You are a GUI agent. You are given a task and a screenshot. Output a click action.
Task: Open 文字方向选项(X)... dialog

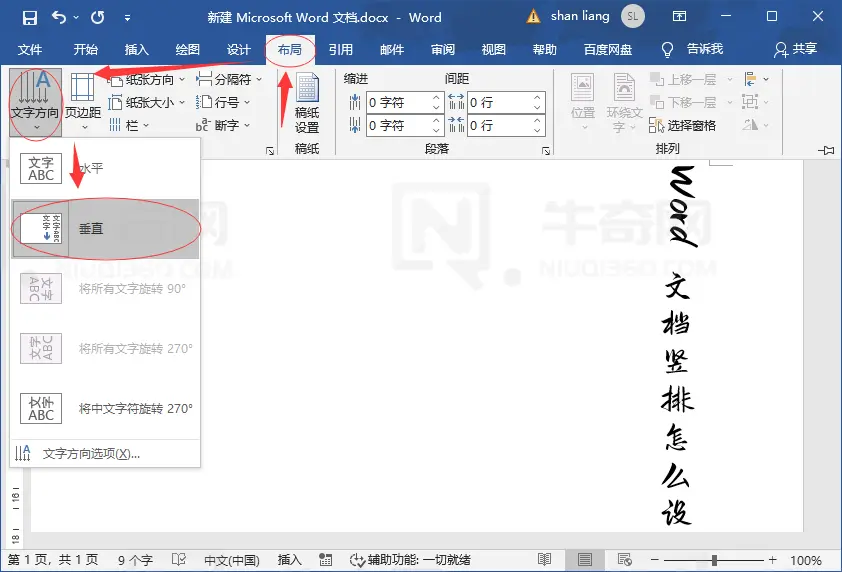(x=105, y=454)
